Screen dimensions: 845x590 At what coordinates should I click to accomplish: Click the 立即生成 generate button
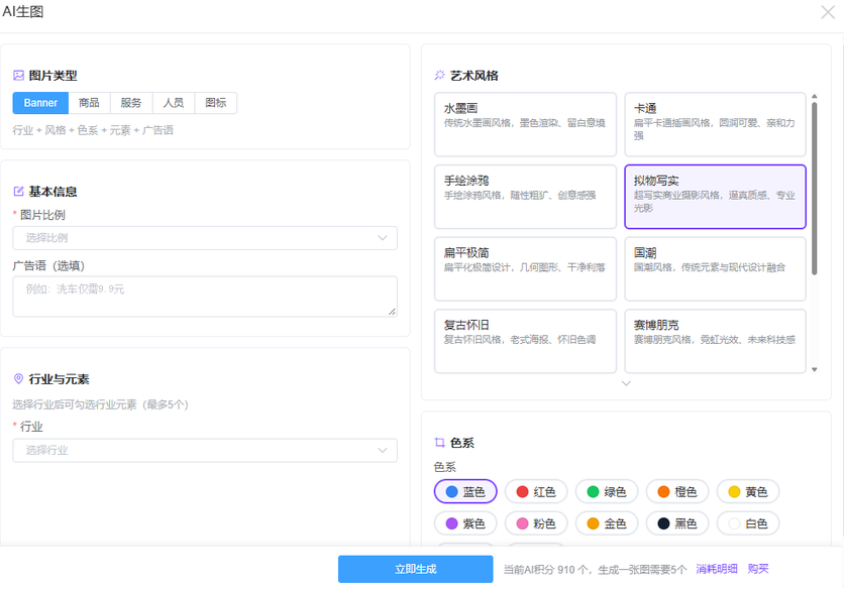(x=415, y=569)
